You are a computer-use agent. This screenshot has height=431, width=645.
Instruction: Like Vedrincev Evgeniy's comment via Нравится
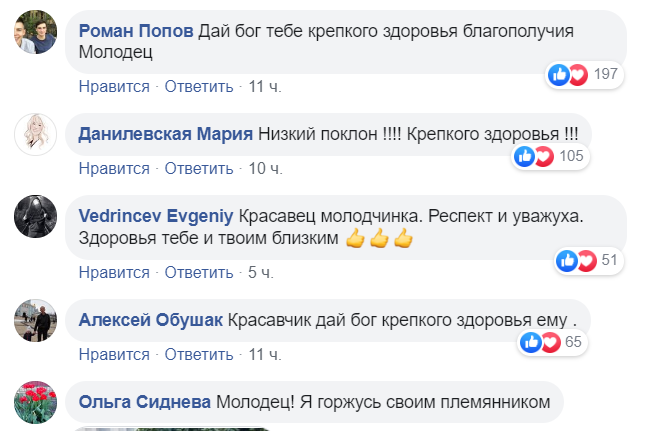pyautogui.click(x=114, y=271)
